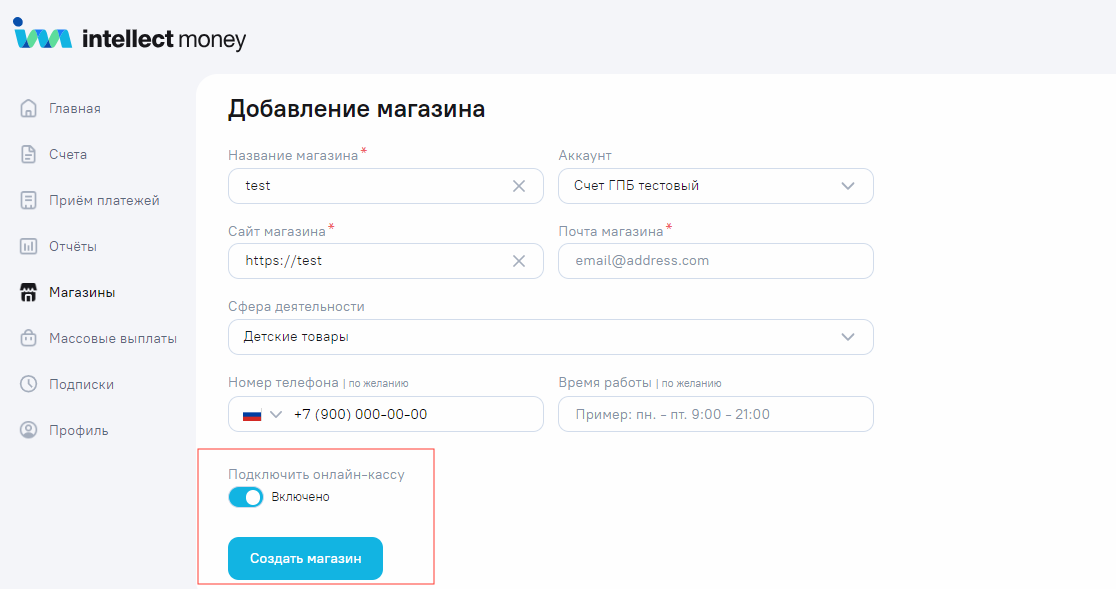Click the Профиль user icon
1116x589 pixels.
pos(29,430)
